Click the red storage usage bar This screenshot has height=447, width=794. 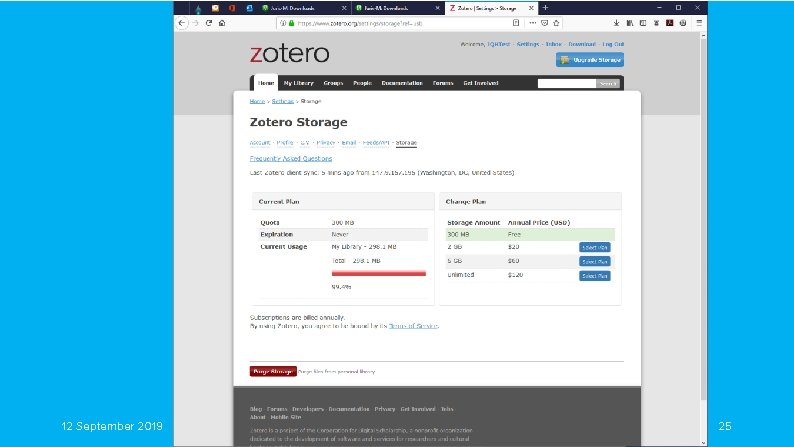[x=379, y=273]
